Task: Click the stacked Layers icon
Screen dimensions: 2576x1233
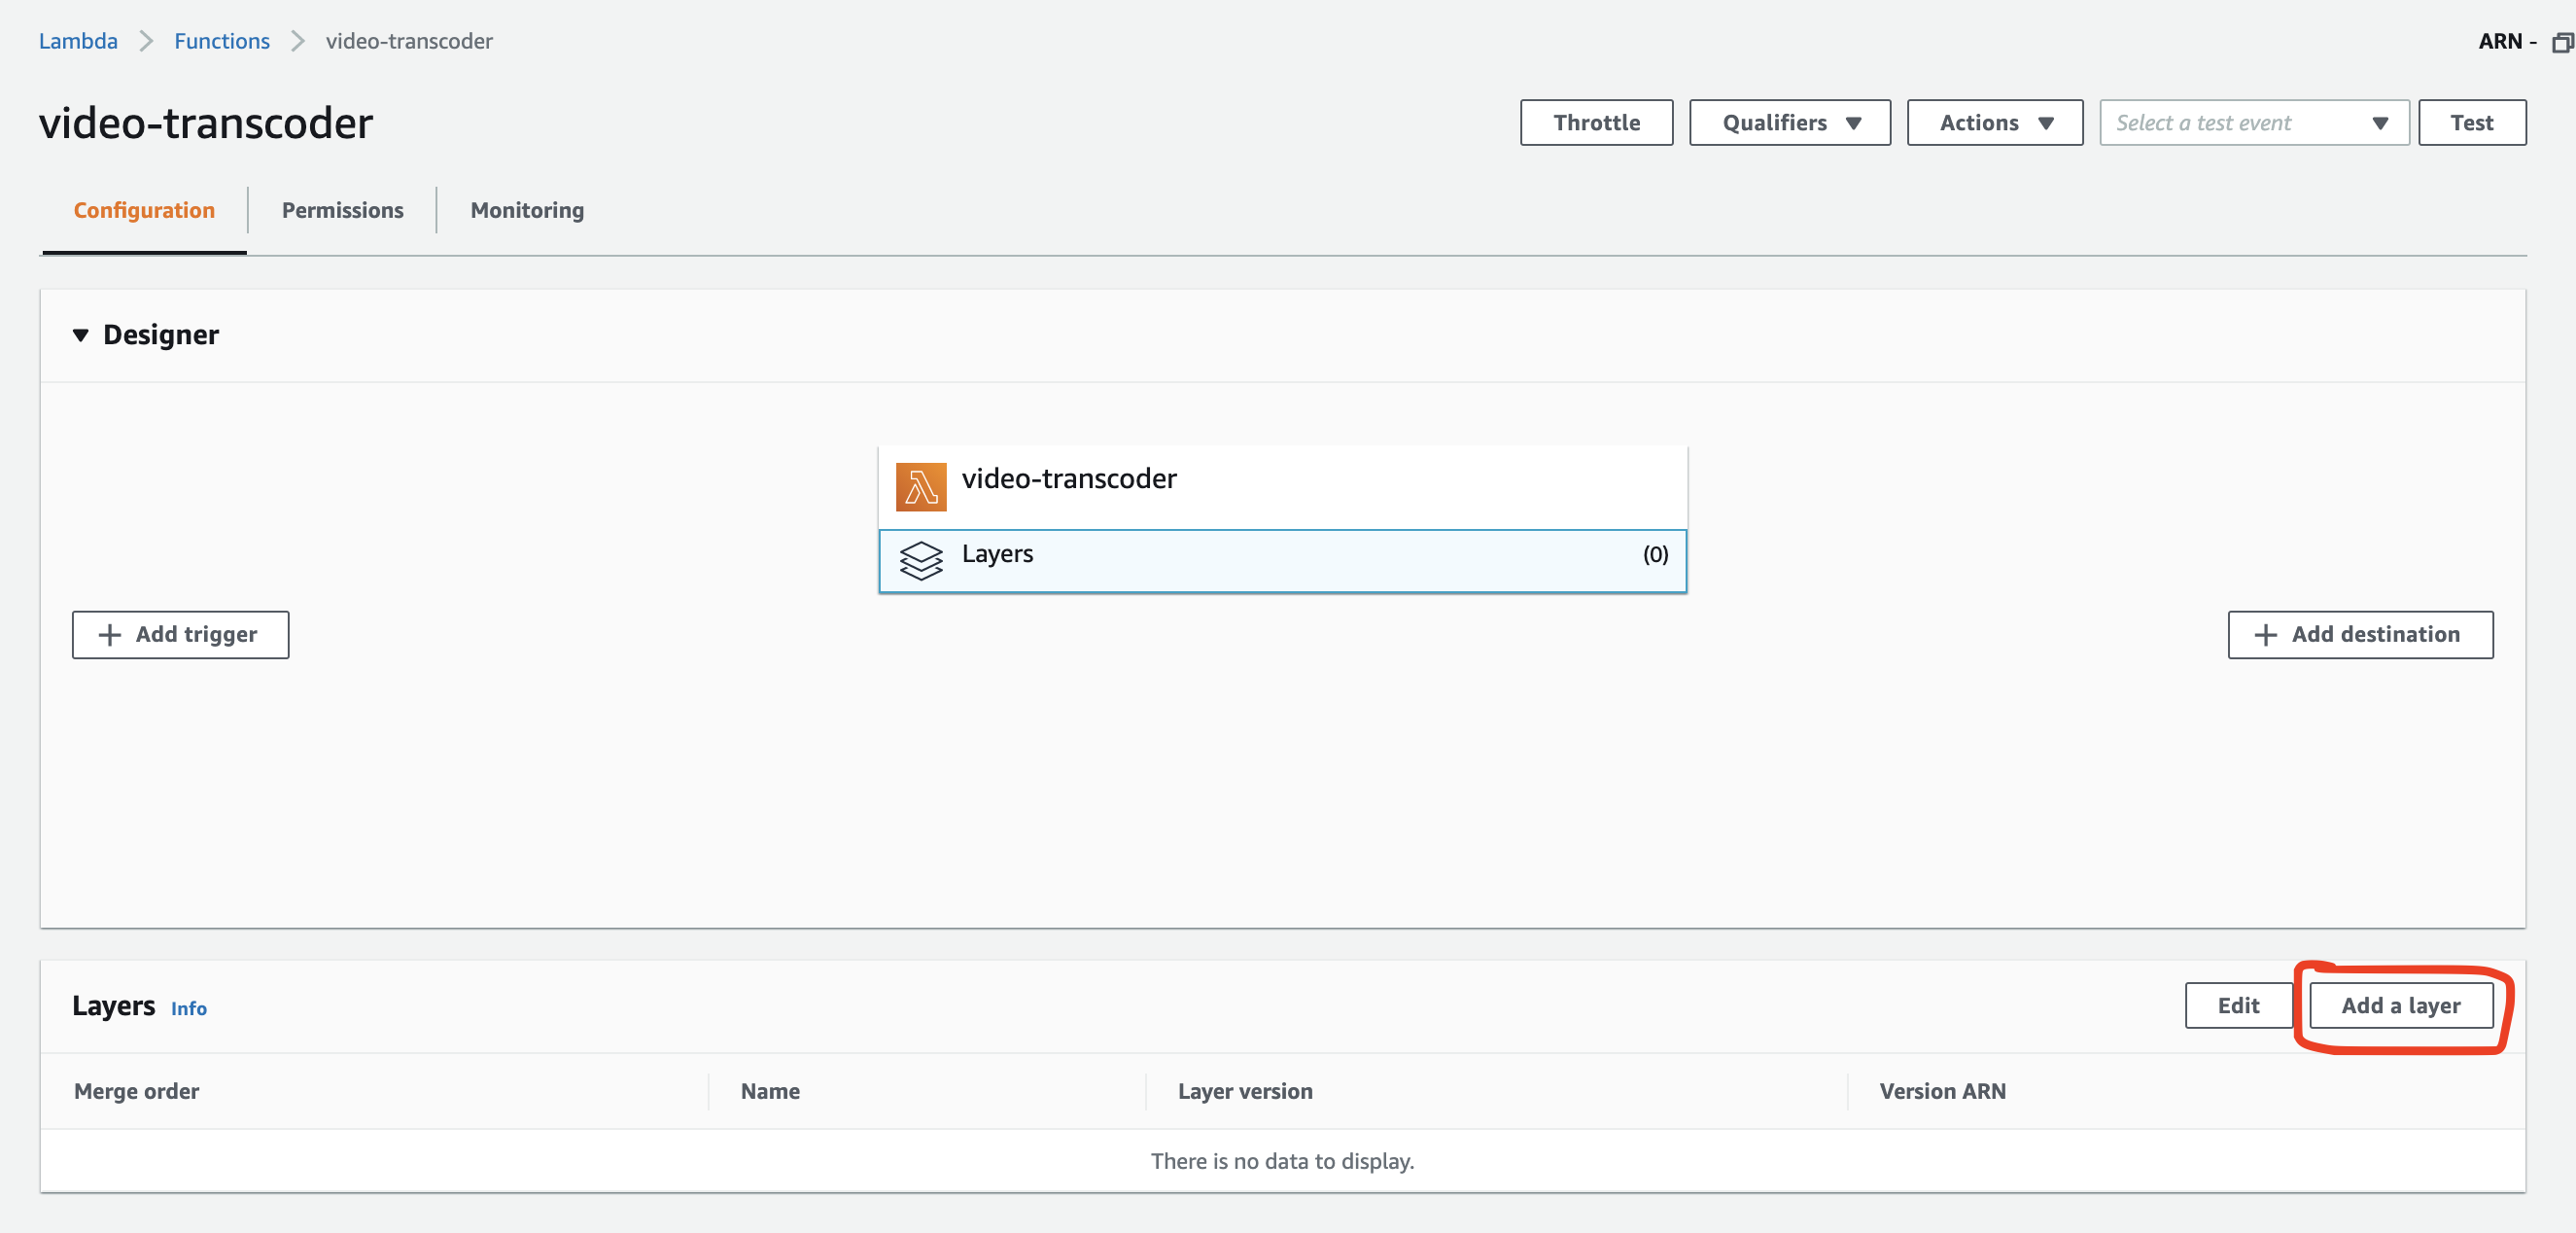Action: pos(920,560)
